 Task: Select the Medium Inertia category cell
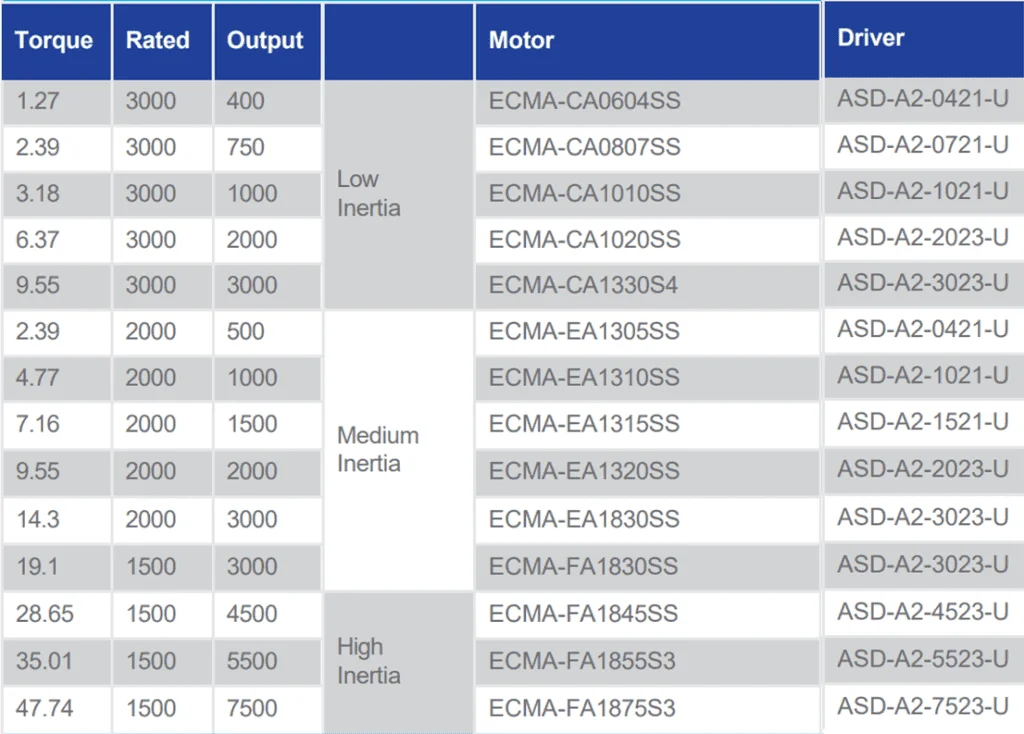pyautogui.click(x=398, y=451)
